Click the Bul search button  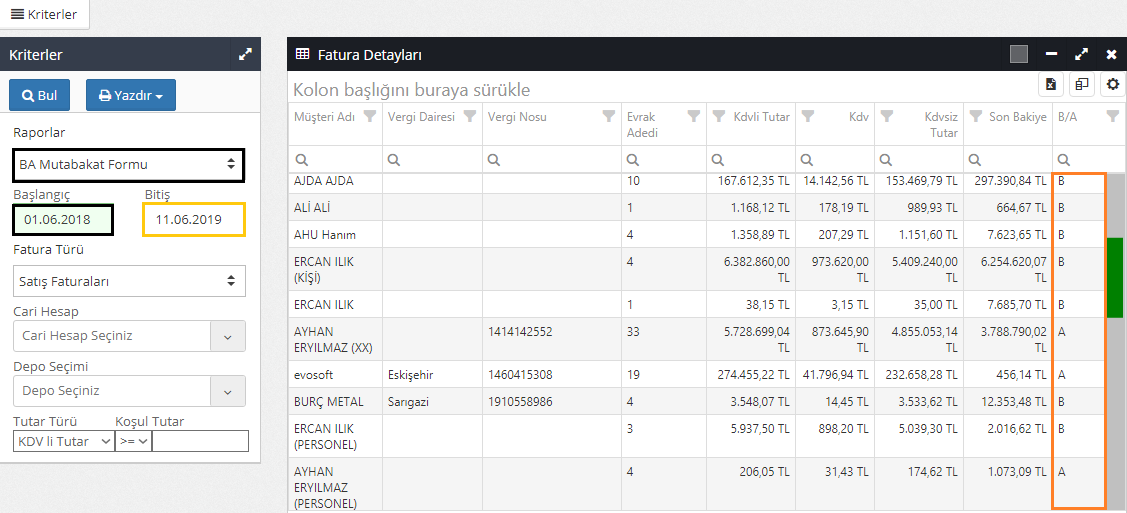point(40,95)
